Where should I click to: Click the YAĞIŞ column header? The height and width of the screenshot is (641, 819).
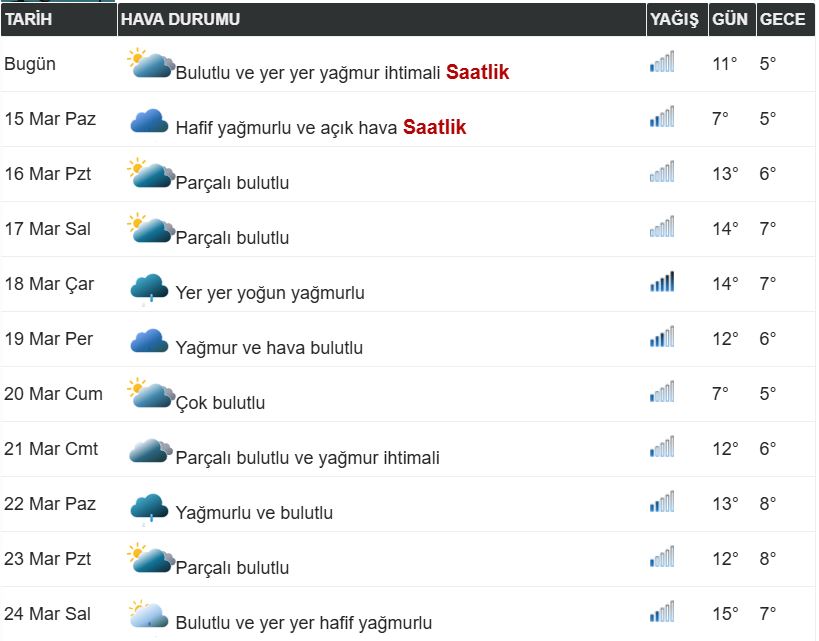(674, 19)
